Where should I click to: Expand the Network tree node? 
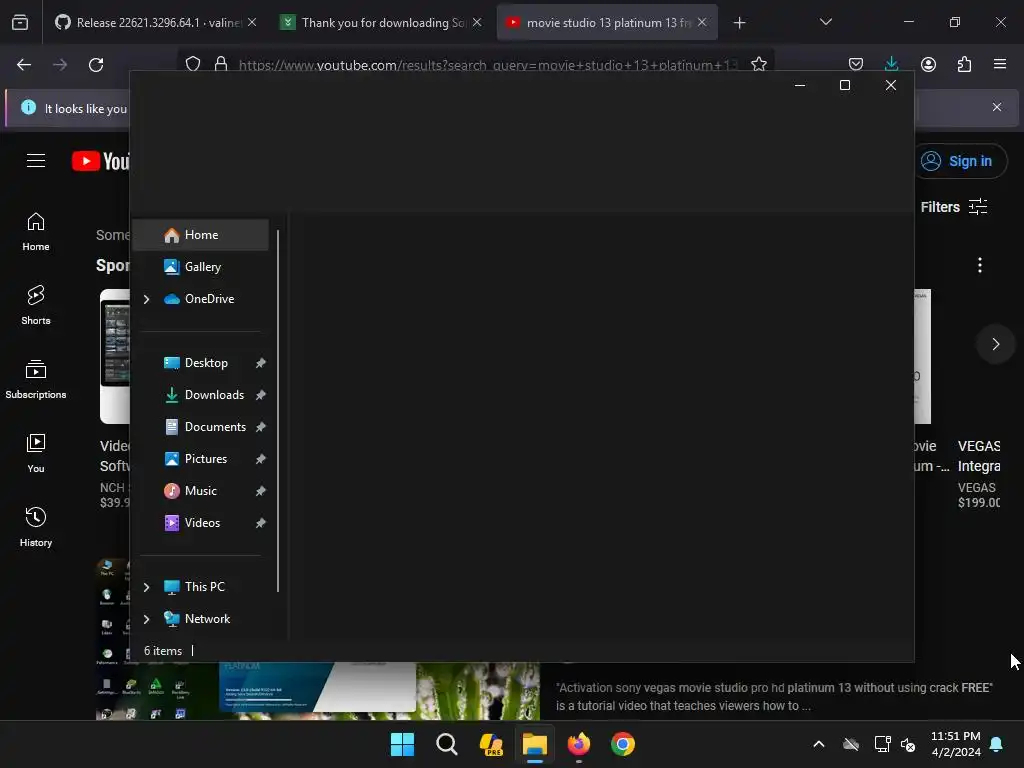tap(146, 619)
